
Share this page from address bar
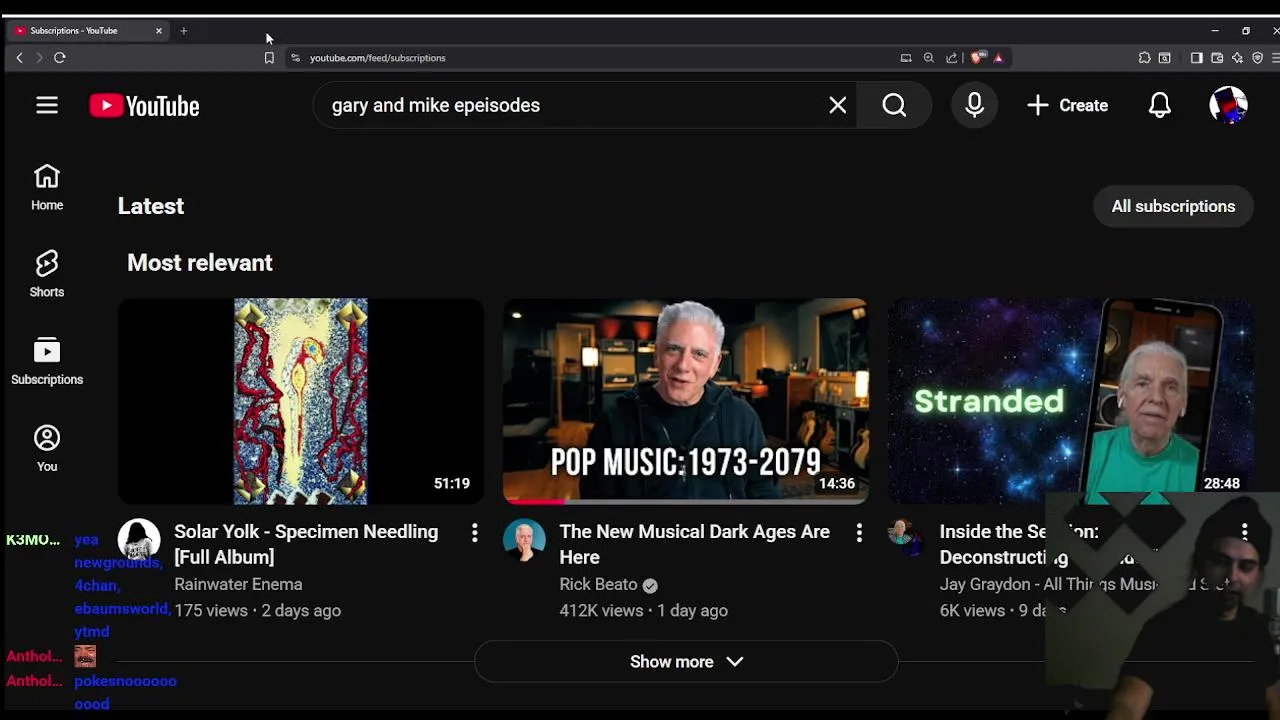coord(951,58)
